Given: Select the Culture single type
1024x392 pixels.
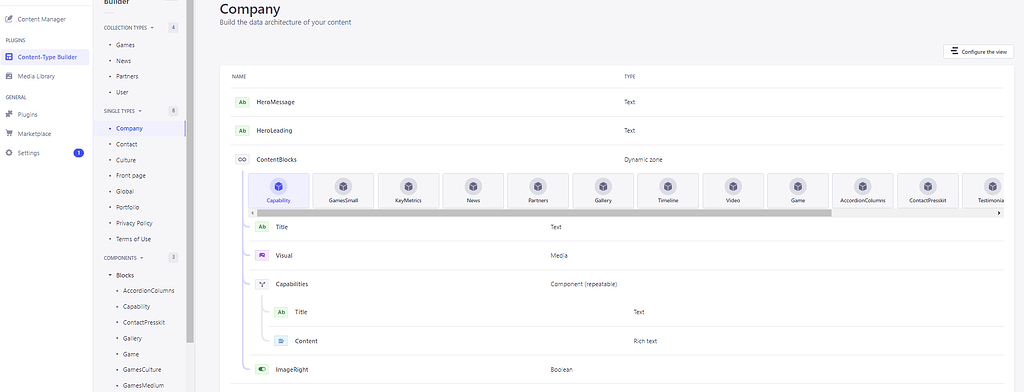Looking at the screenshot, I should point(126,159).
